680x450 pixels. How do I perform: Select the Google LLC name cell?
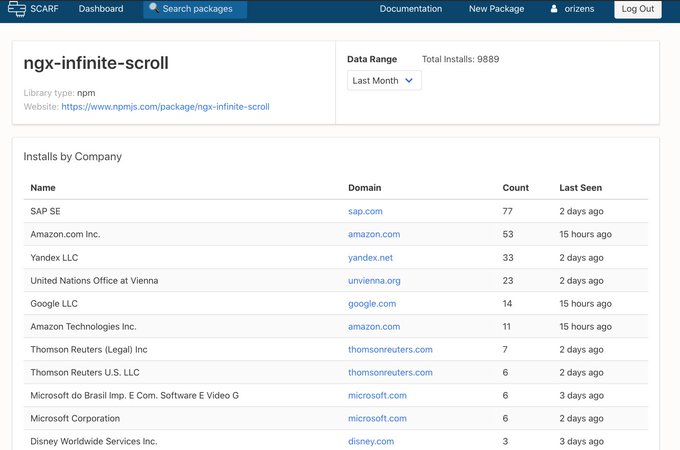coord(54,303)
